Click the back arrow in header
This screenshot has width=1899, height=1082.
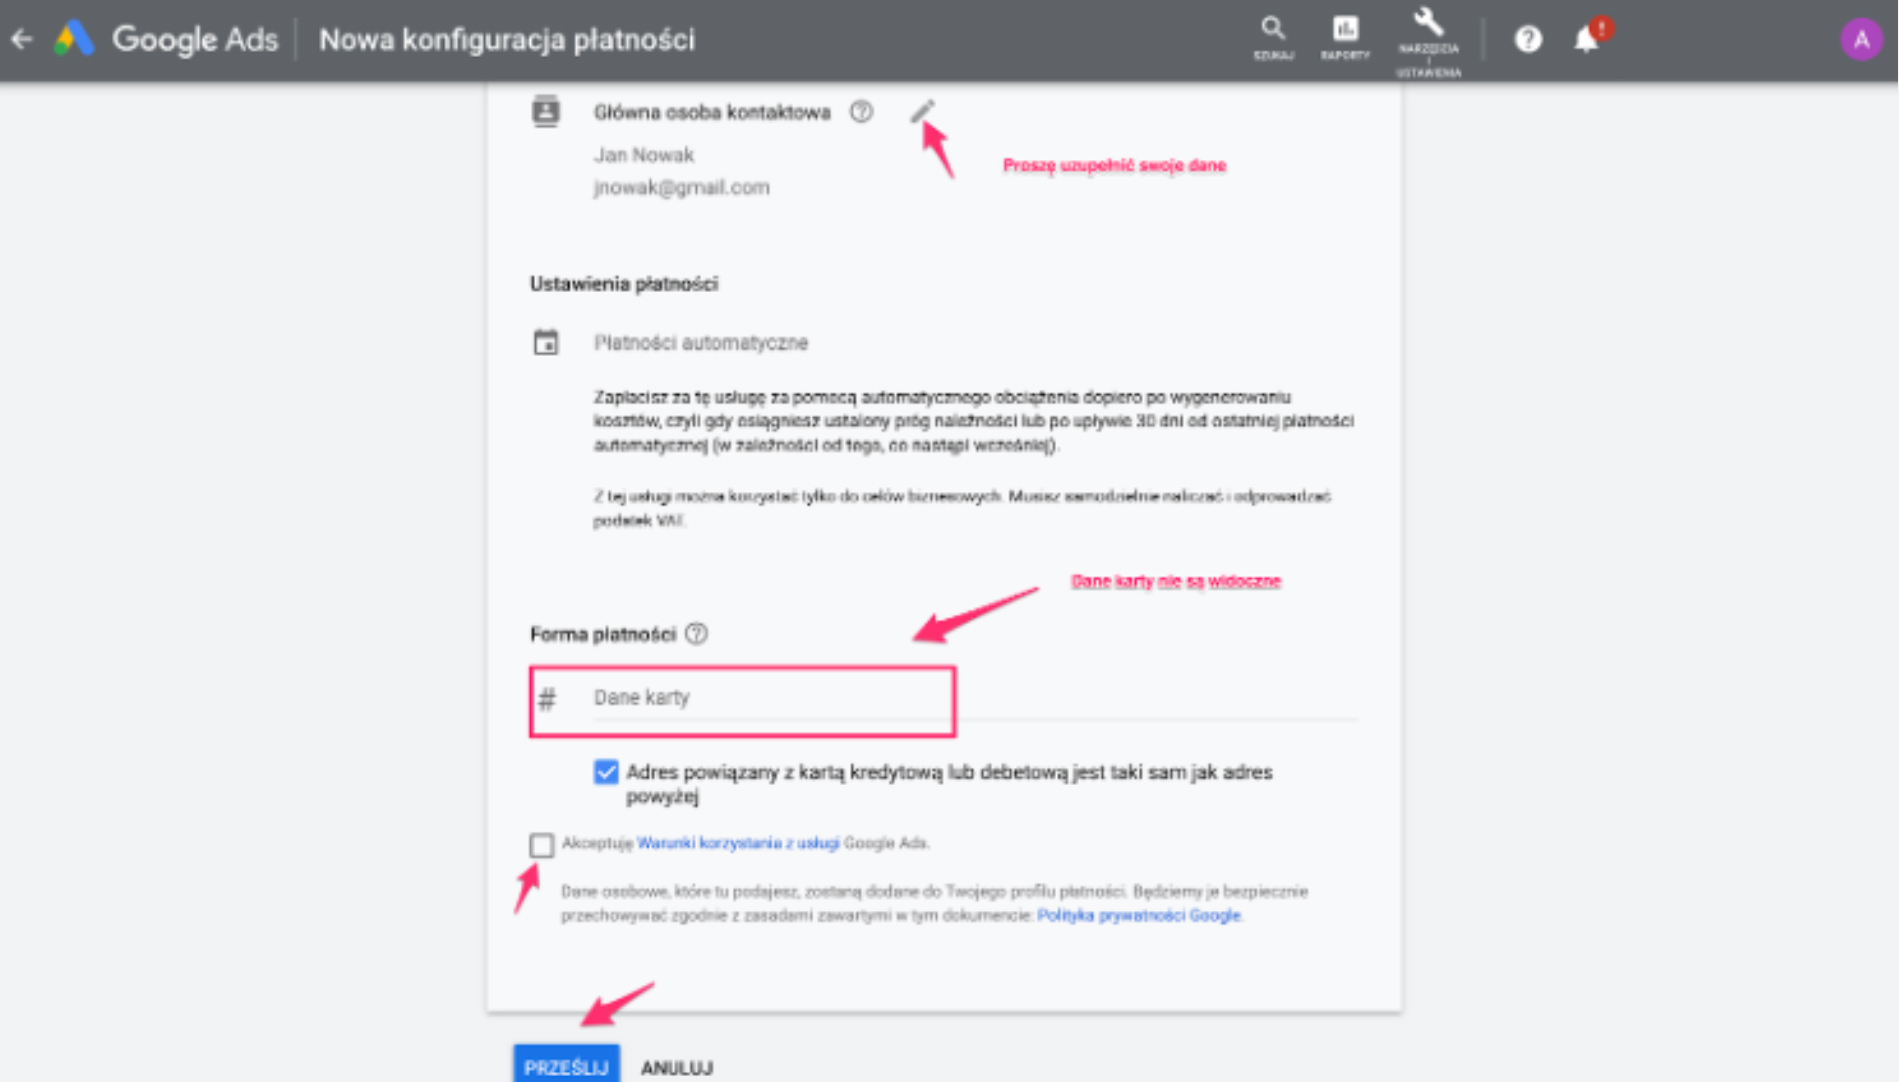[x=22, y=39]
